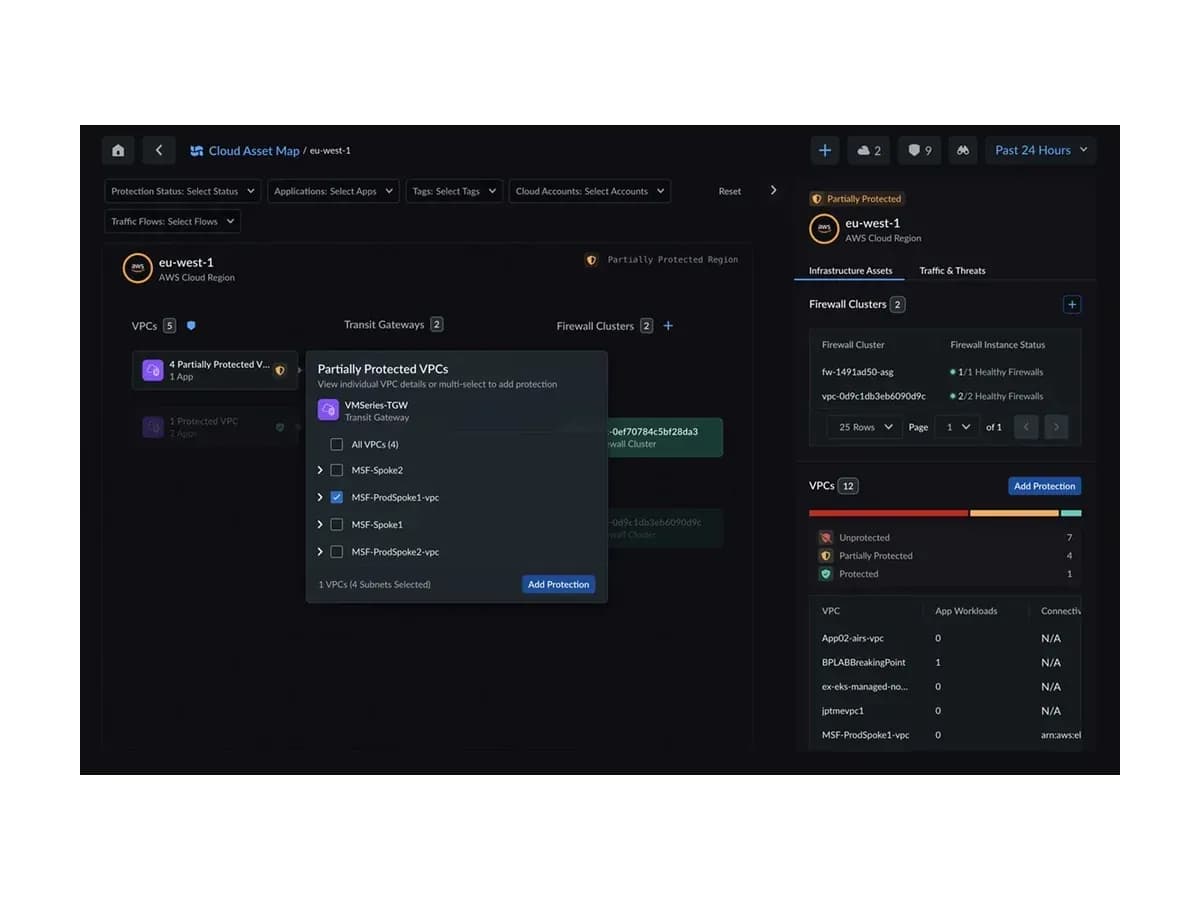Collapse the right side panel chevron
The height and width of the screenshot is (900, 1200).
tap(773, 190)
